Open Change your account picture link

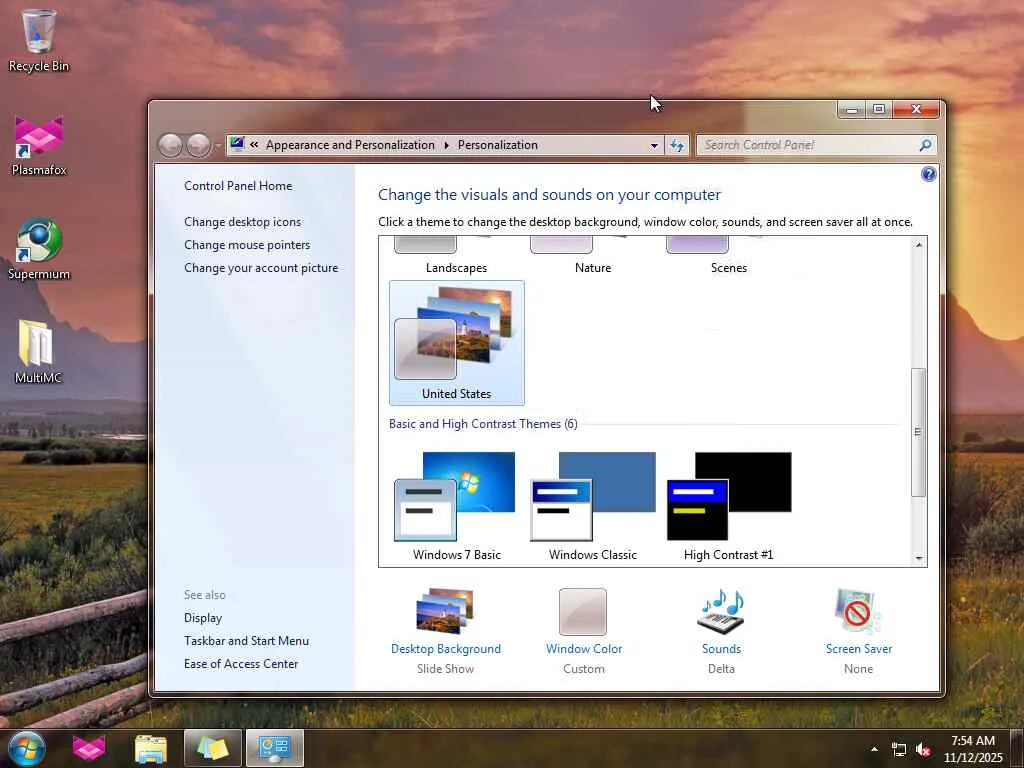point(261,267)
